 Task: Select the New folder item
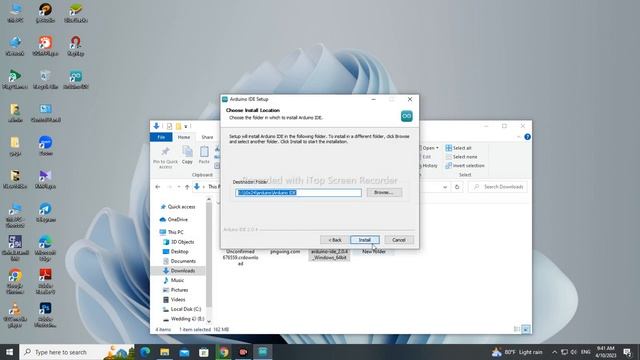(374, 252)
